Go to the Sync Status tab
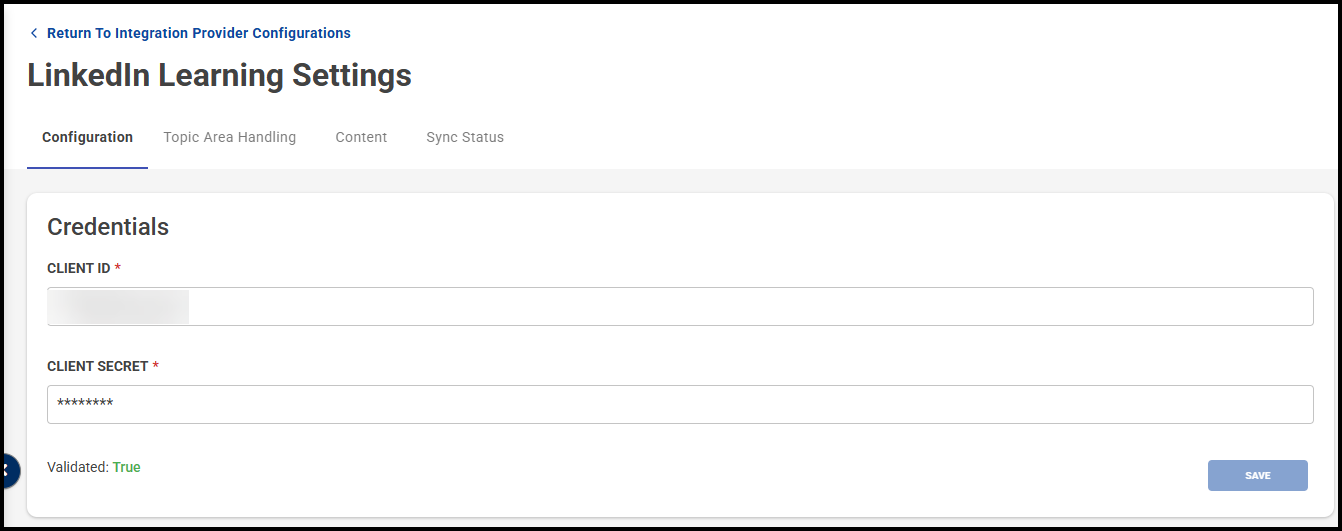Image resolution: width=1342 pixels, height=531 pixels. 465,137
